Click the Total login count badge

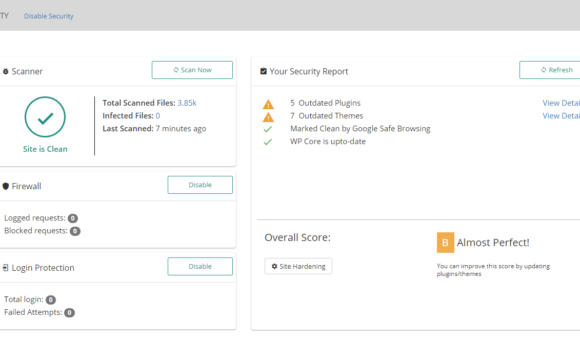(51, 300)
